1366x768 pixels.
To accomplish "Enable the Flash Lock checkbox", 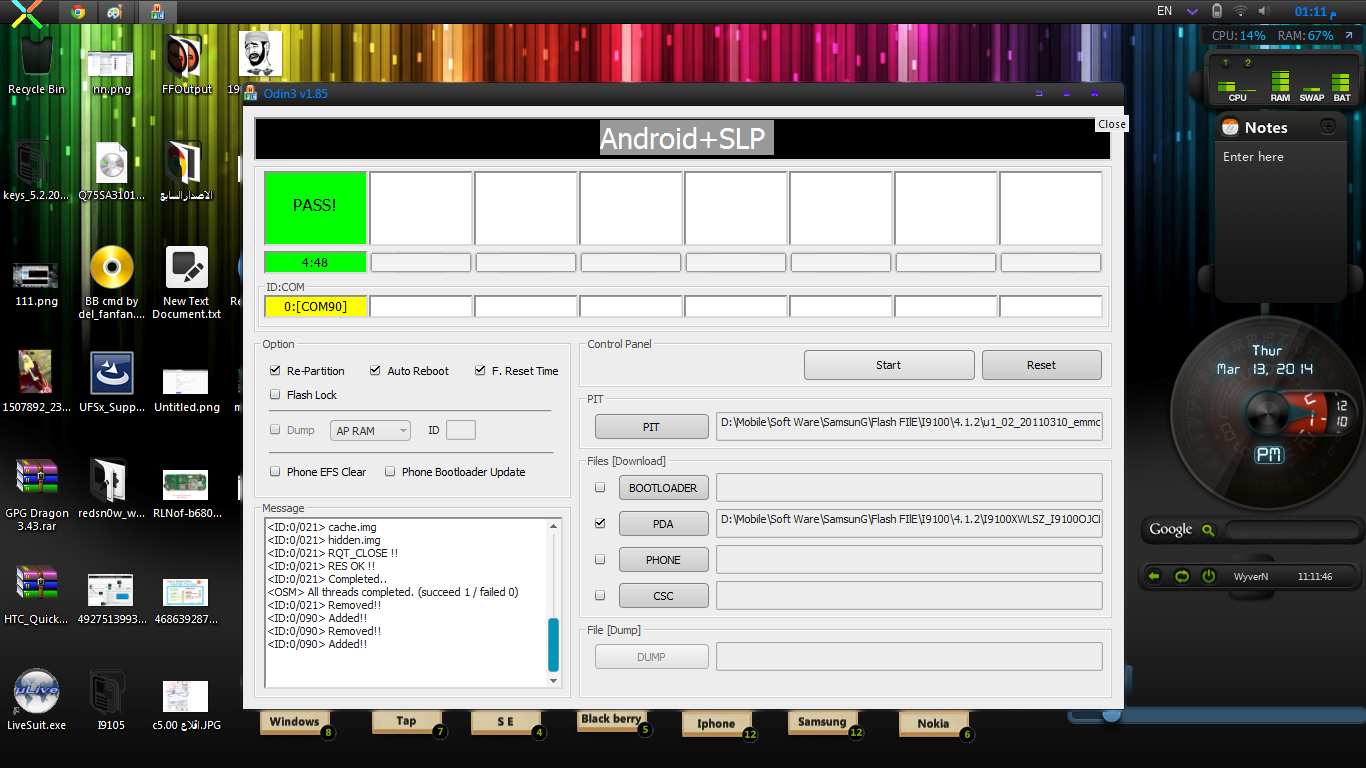I will point(275,395).
